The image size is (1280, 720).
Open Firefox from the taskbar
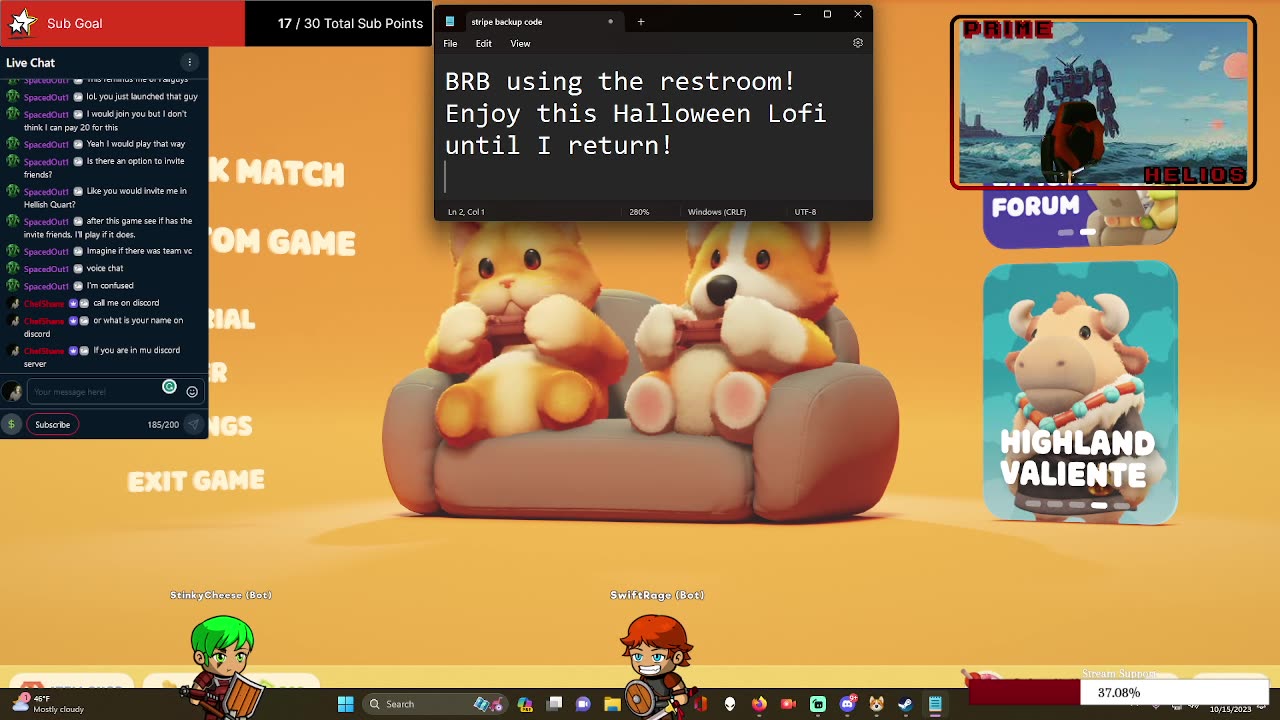tap(759, 704)
